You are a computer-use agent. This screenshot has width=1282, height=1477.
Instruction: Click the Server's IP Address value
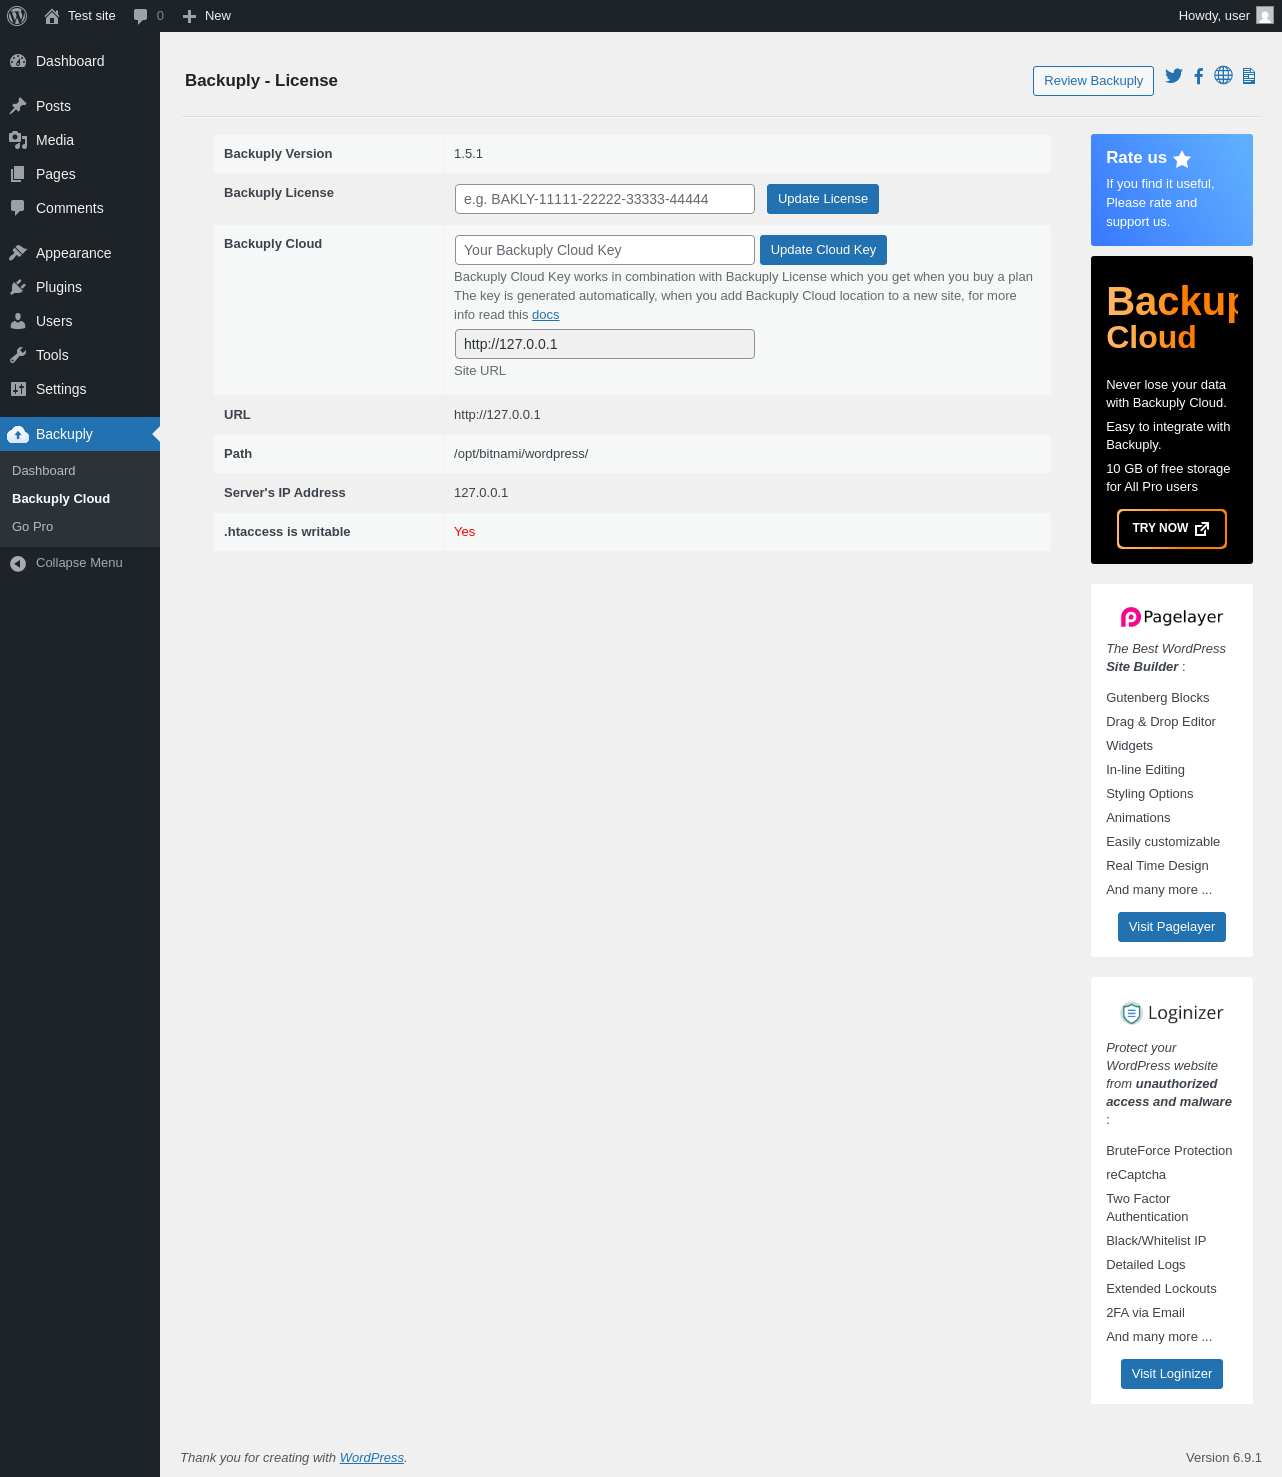[x=481, y=493]
